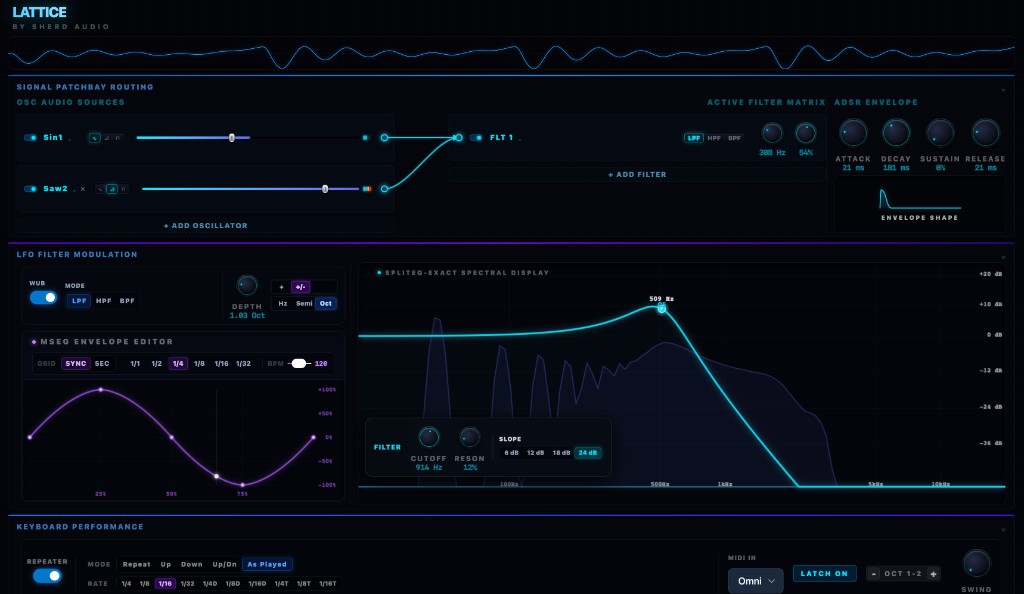Choose HPF type on FLT 1
This screenshot has width=1024, height=594.
pyautogui.click(x=714, y=138)
